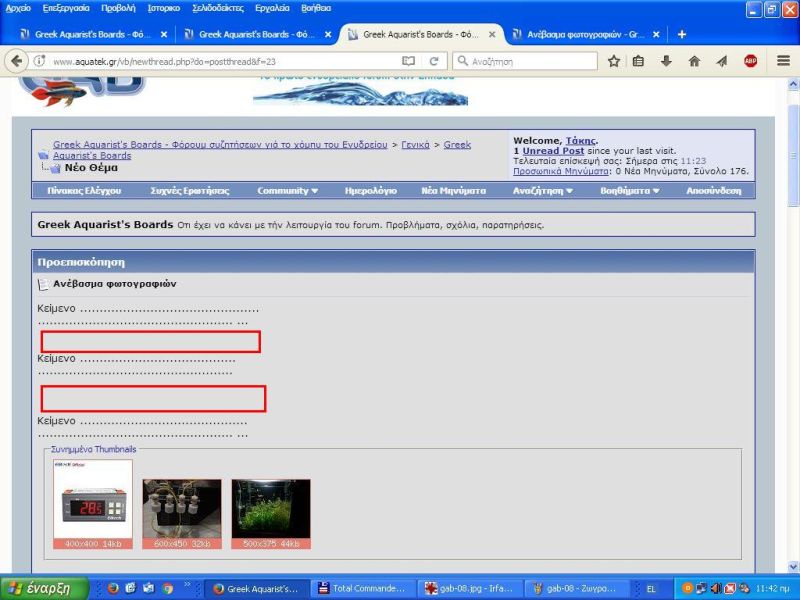This screenshot has height=600, width=800.
Task: Open a new tab with plus button
Action: coord(682,34)
